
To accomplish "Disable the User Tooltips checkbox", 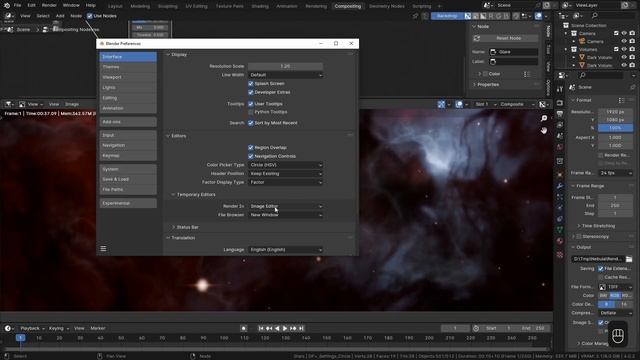I will pos(251,104).
